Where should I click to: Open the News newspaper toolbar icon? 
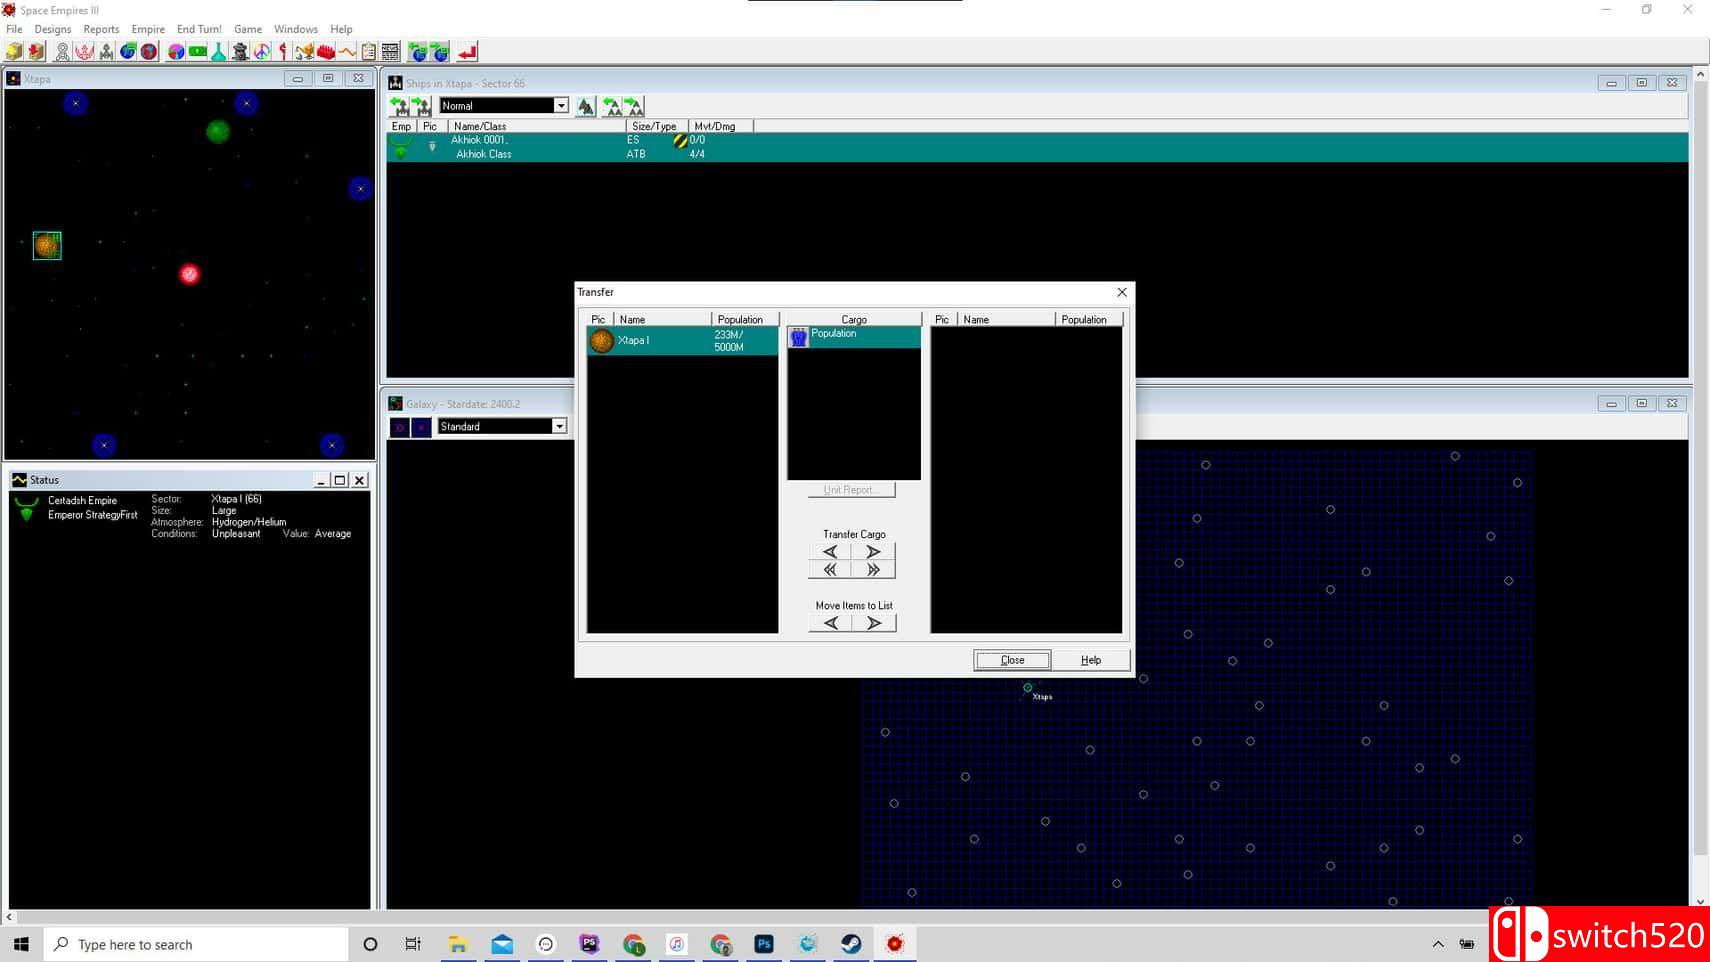point(390,51)
